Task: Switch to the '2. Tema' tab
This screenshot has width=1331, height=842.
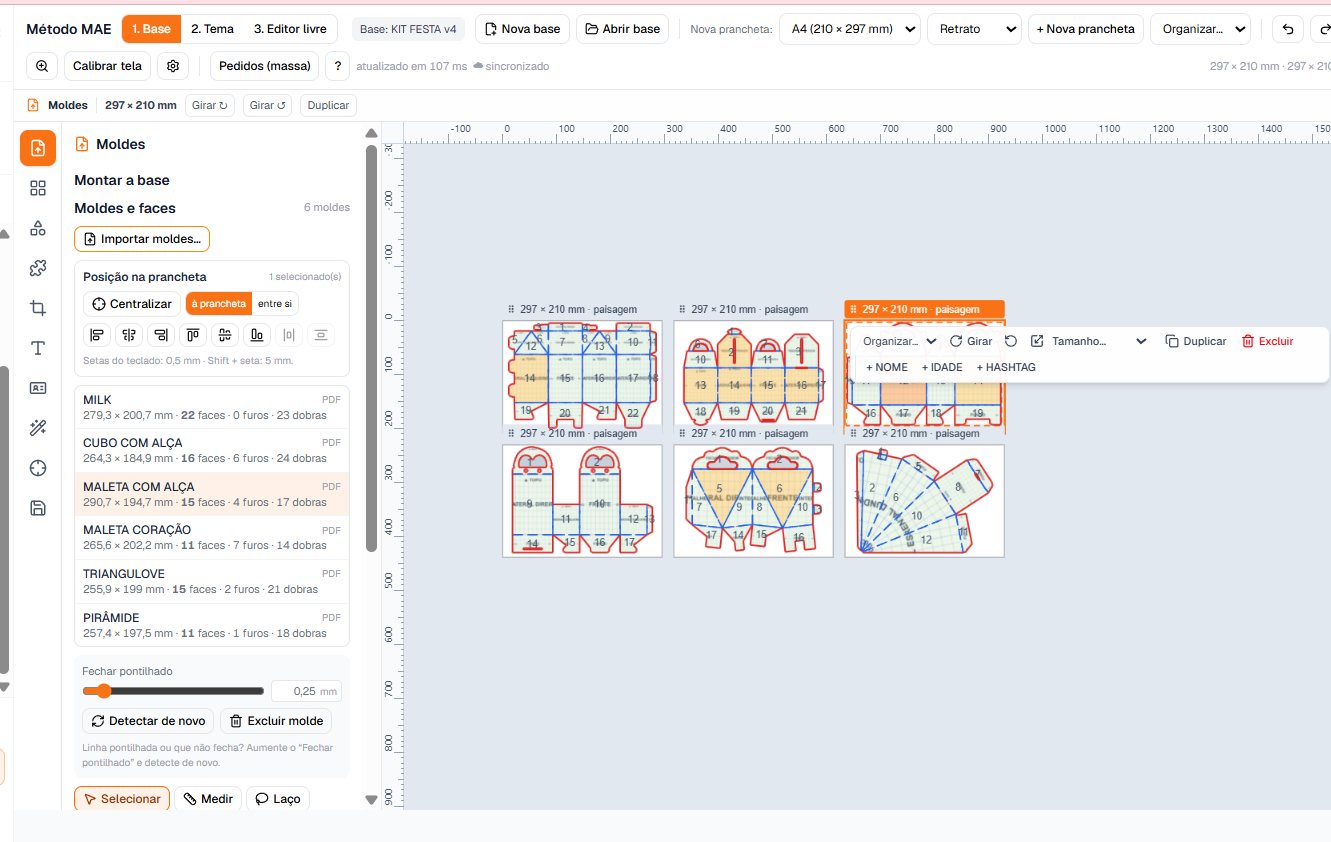Action: tap(212, 29)
